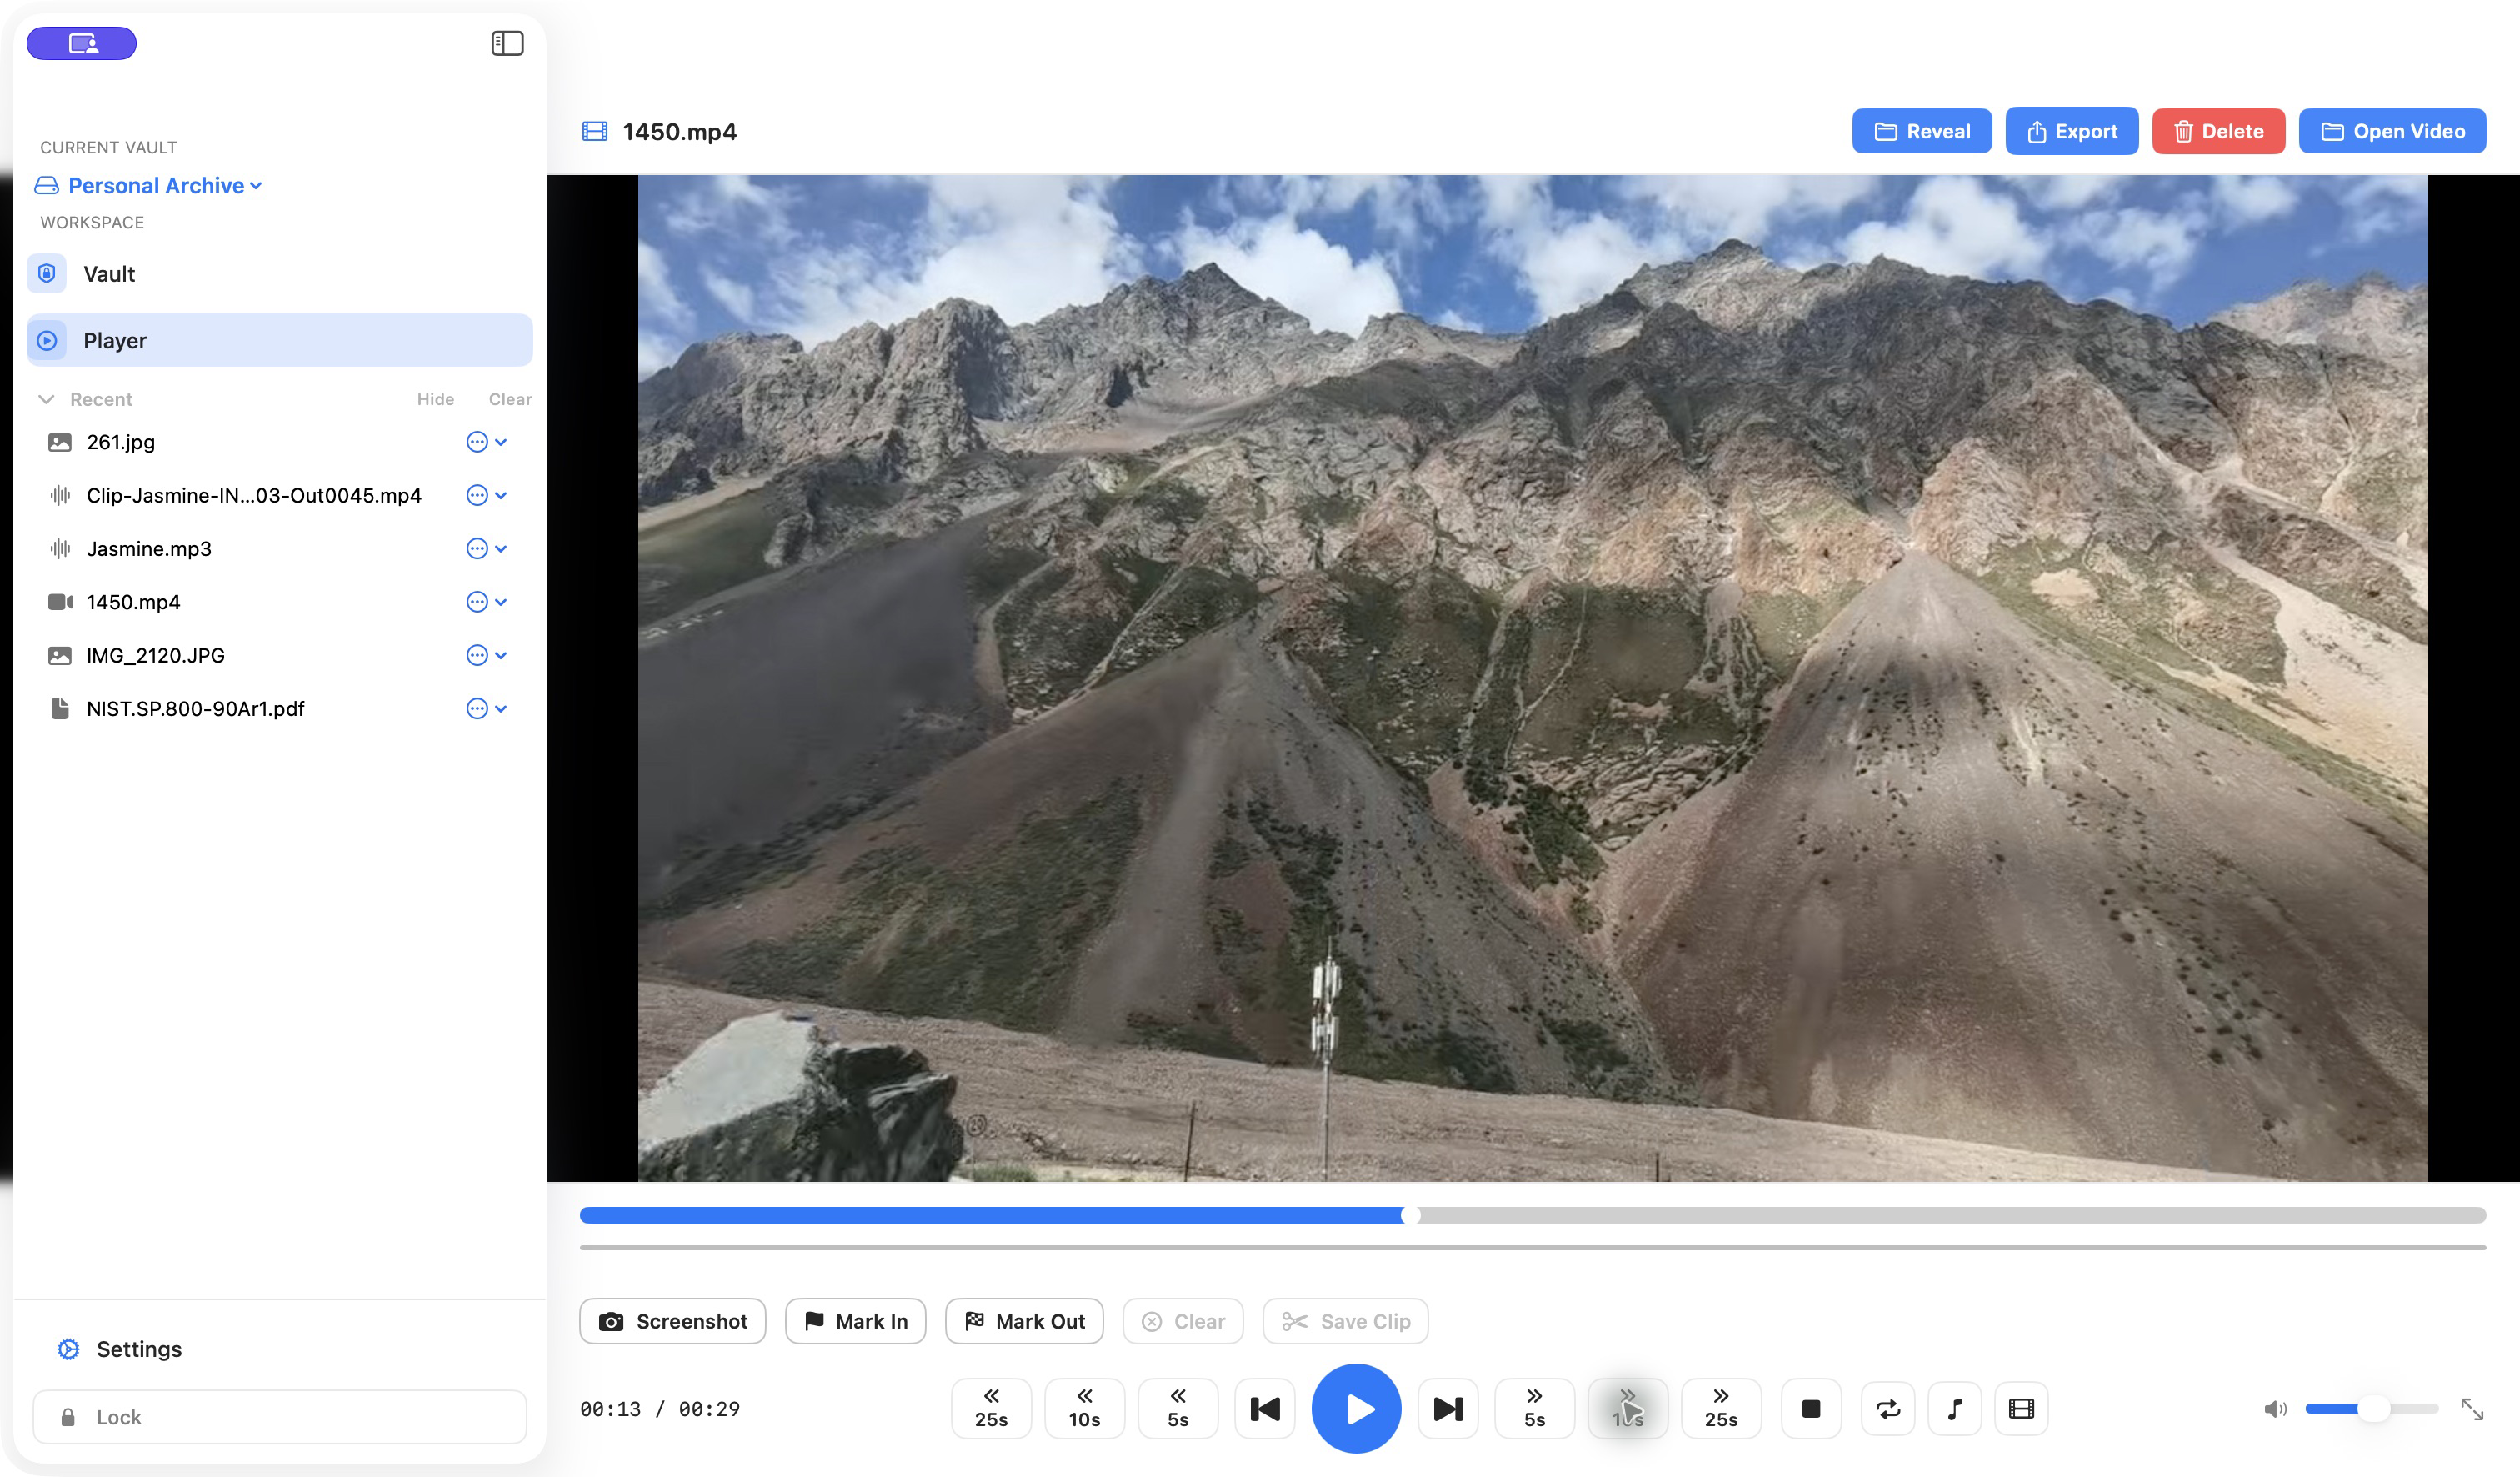This screenshot has width=2520, height=1477.
Task: Open more options menu for Jasmine.mp3
Action: (486, 548)
